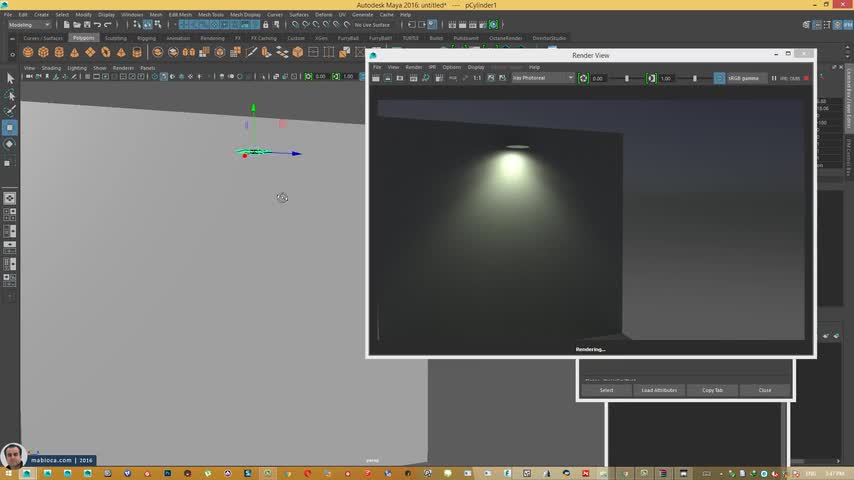This screenshot has height=480, width=854.
Task: Click the Load Attributes button
Action: [659, 390]
